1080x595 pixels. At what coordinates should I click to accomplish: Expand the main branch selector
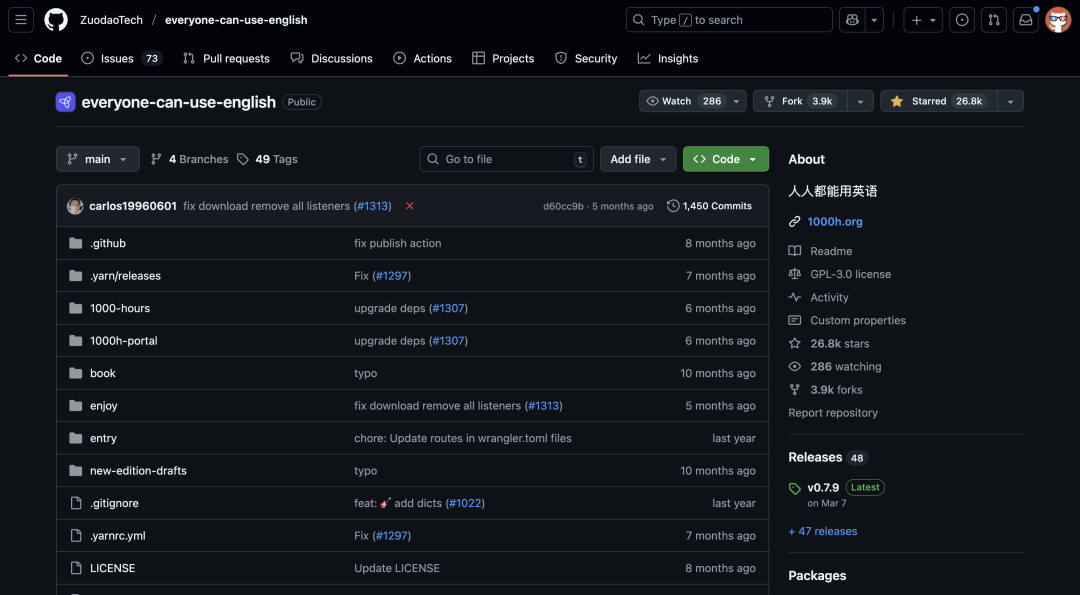point(98,159)
